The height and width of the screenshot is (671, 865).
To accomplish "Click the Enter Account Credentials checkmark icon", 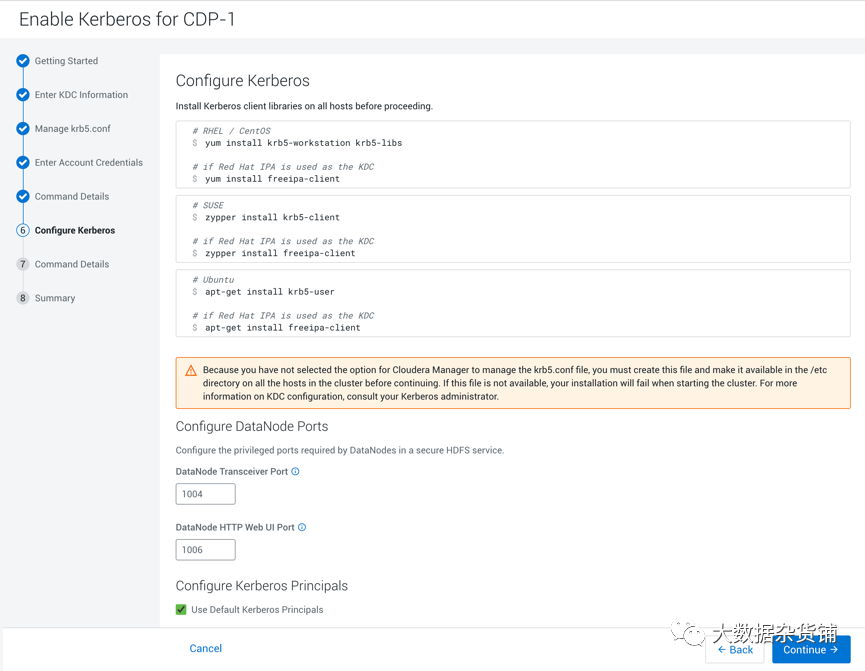I will [x=23, y=163].
